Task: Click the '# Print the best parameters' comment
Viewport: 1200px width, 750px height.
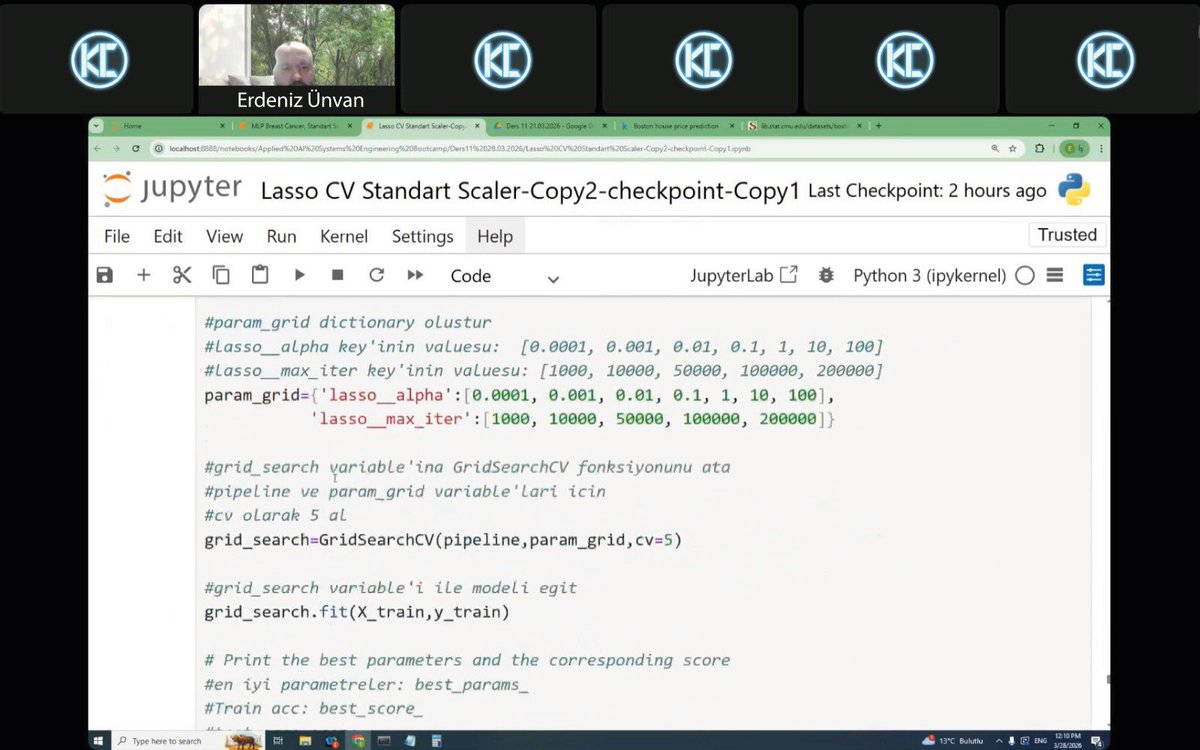Action: pos(467,660)
